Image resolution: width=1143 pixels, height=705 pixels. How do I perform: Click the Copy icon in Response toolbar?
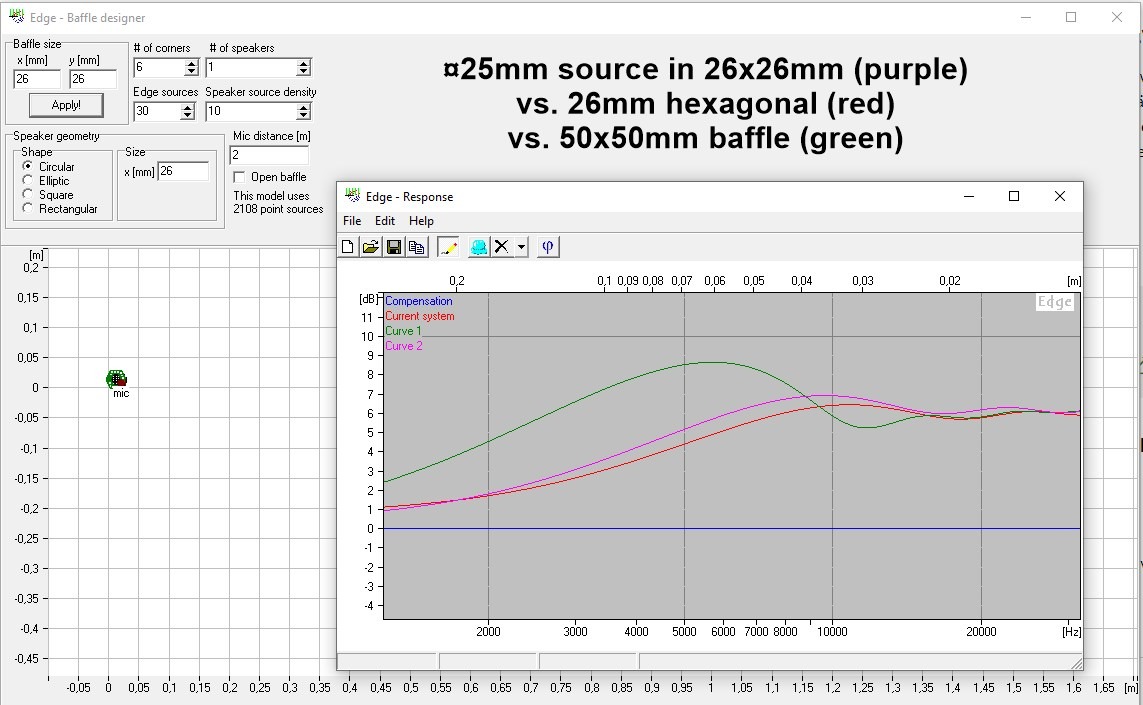pyautogui.click(x=416, y=247)
